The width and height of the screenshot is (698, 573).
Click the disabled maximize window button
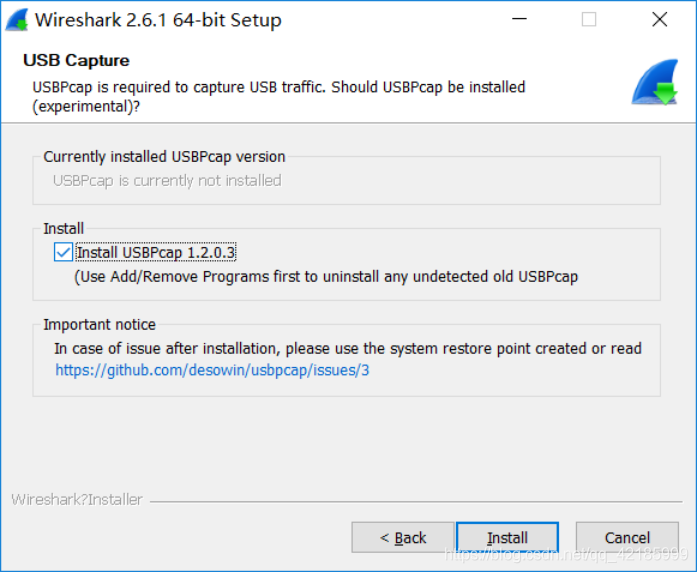point(589,20)
